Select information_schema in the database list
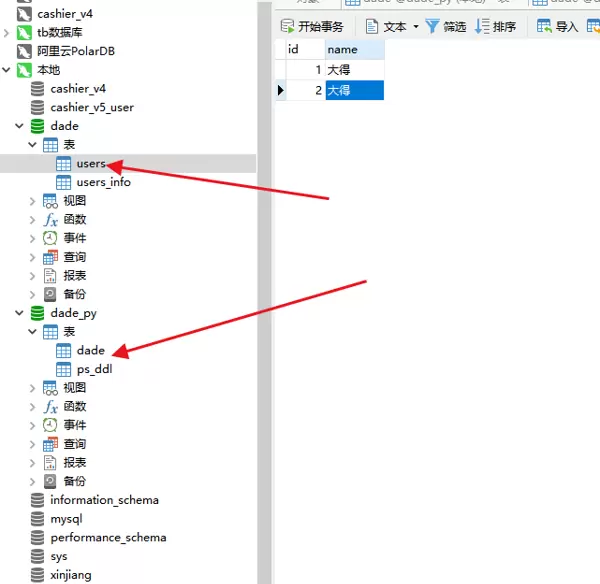600x584 pixels. 104,500
